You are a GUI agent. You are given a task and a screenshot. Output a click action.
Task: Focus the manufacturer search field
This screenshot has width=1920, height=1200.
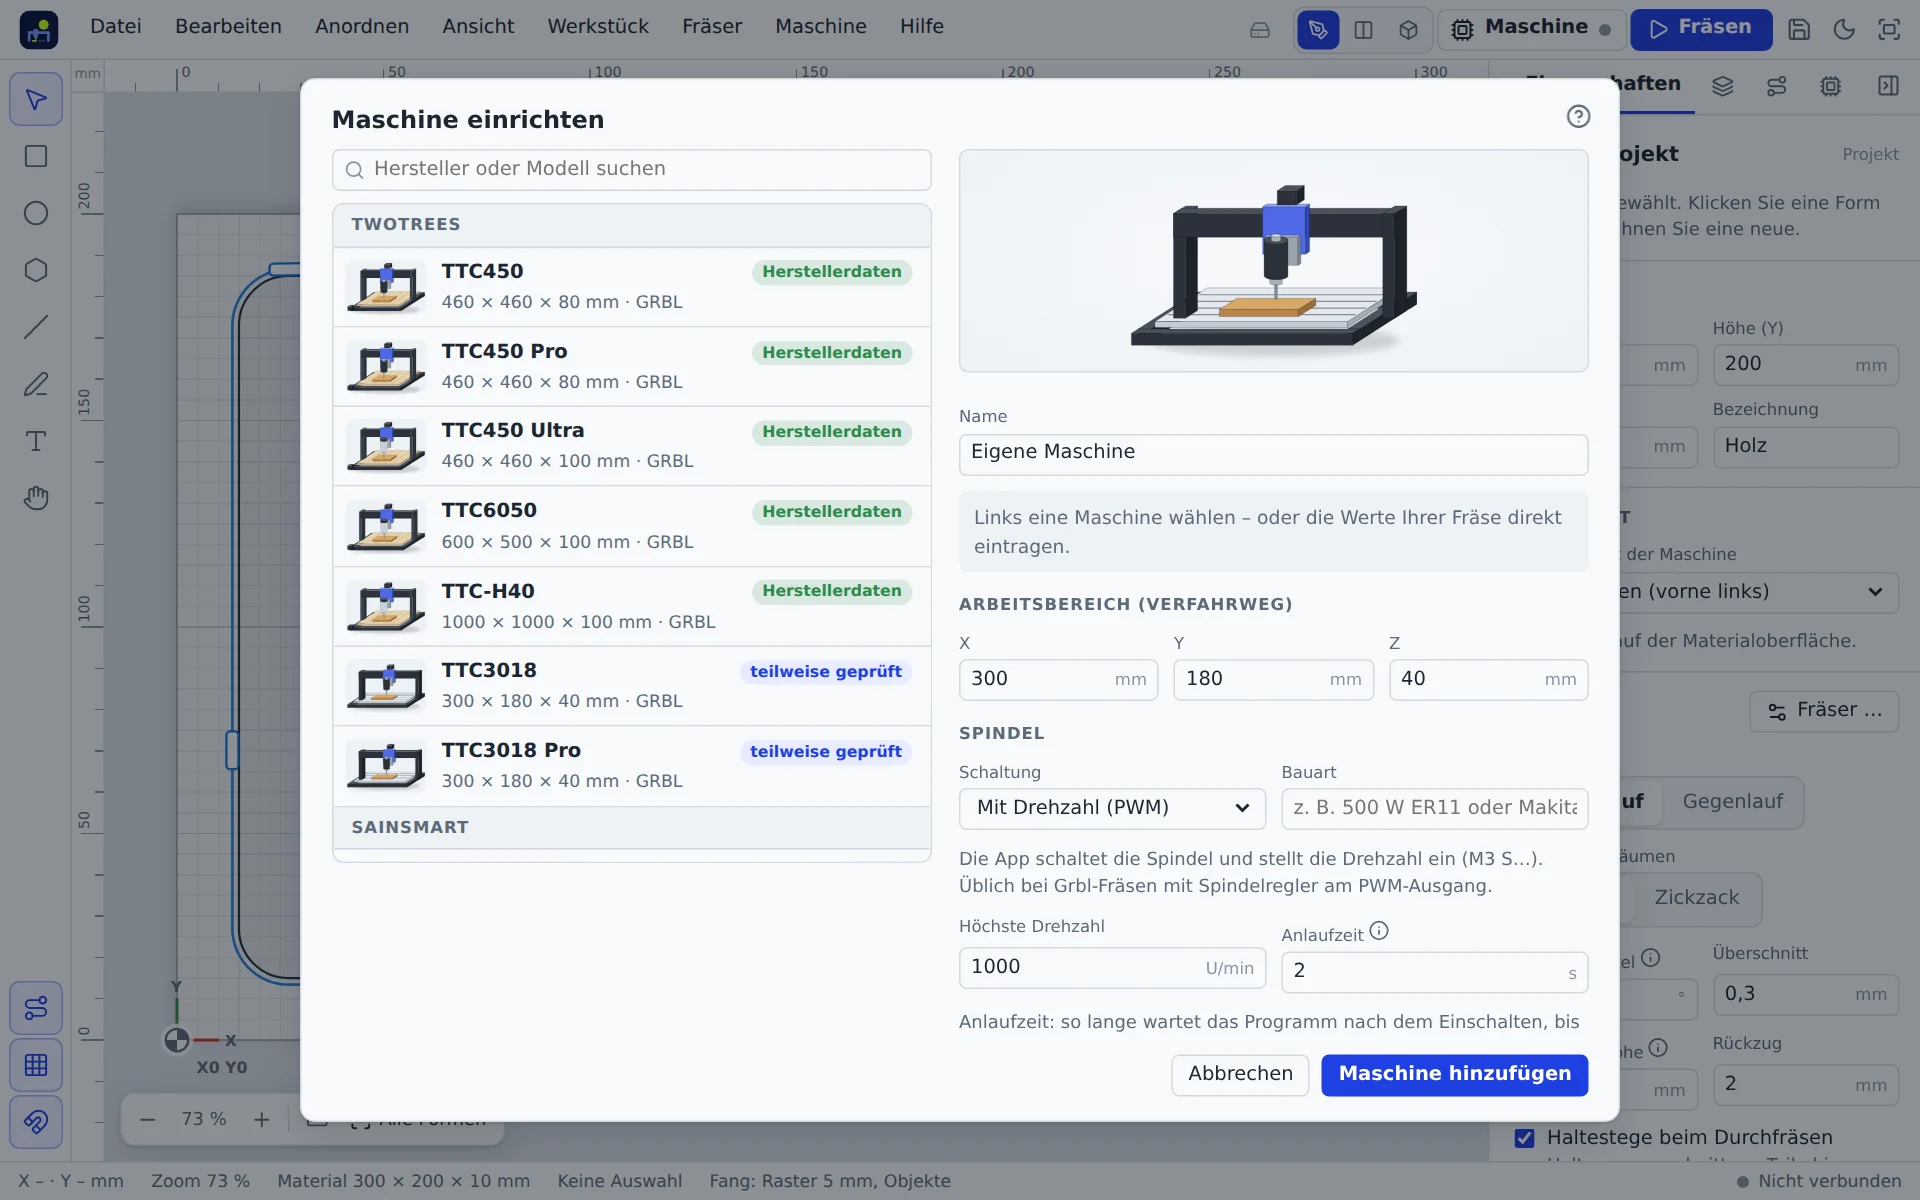click(632, 170)
